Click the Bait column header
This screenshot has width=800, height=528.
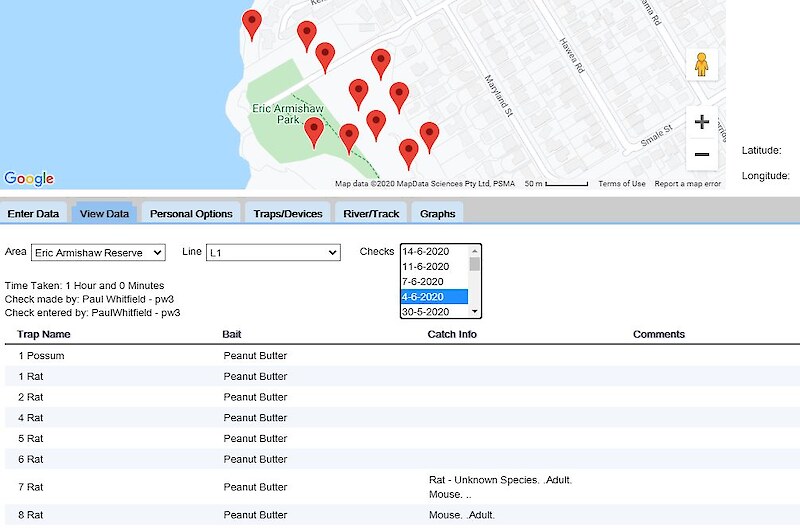point(232,334)
